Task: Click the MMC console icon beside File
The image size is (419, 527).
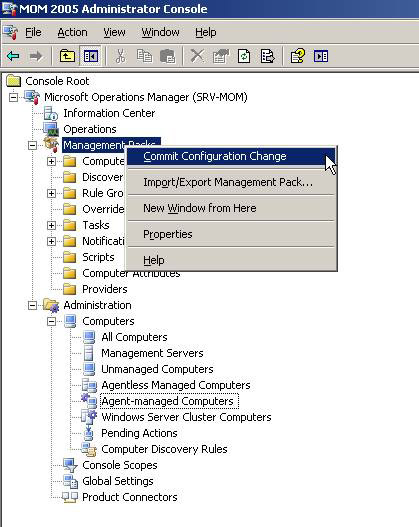Action: 10,32
